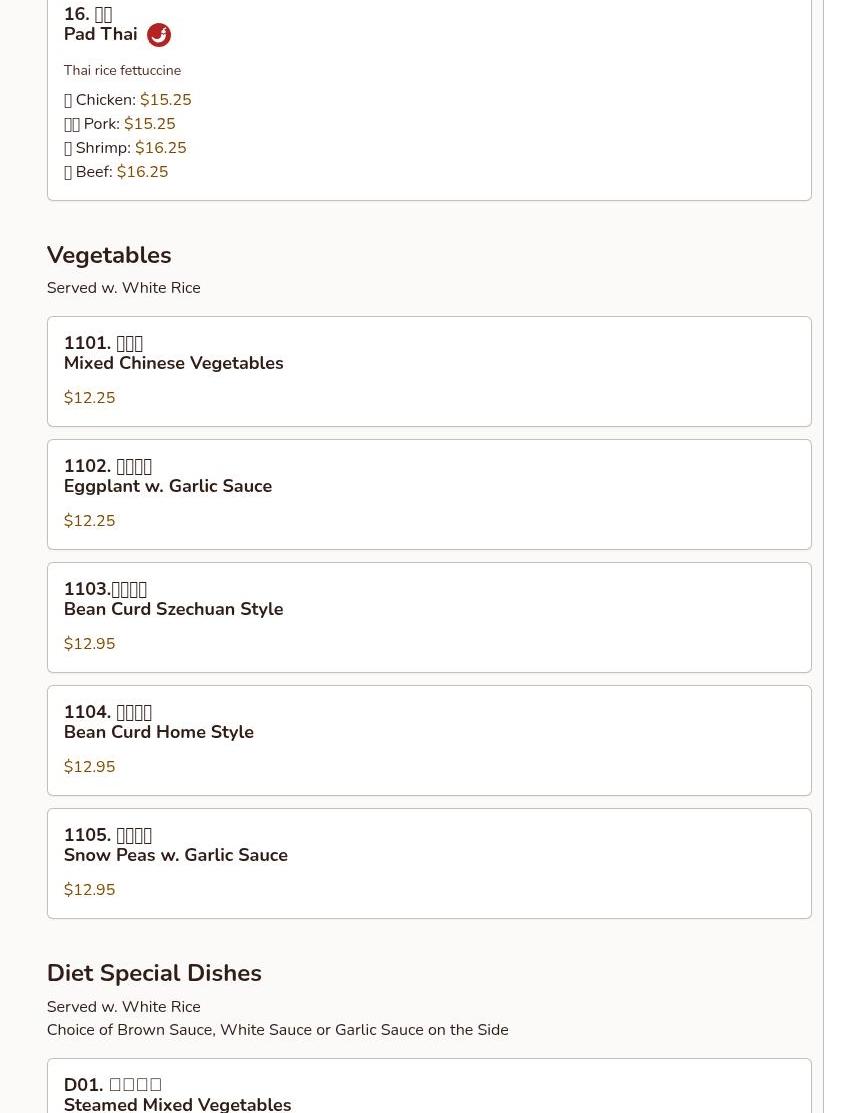Click the $12.95 price under Bean Curd Home Style
The width and height of the screenshot is (844, 1113).
coord(89,767)
